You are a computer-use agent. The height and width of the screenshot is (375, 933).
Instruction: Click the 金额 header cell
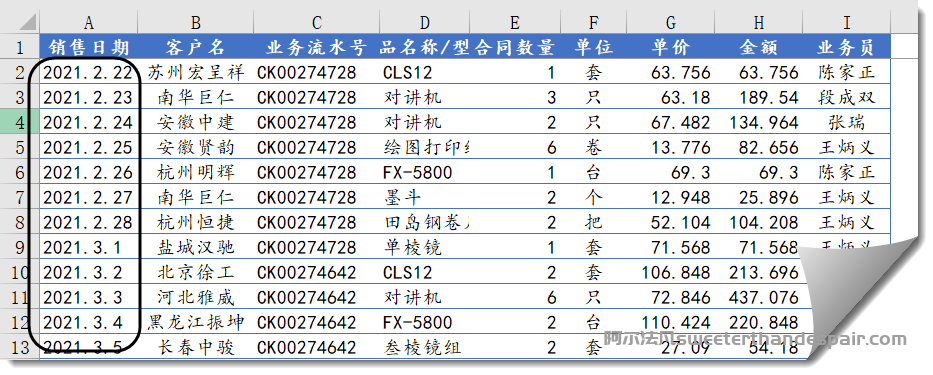(759, 46)
